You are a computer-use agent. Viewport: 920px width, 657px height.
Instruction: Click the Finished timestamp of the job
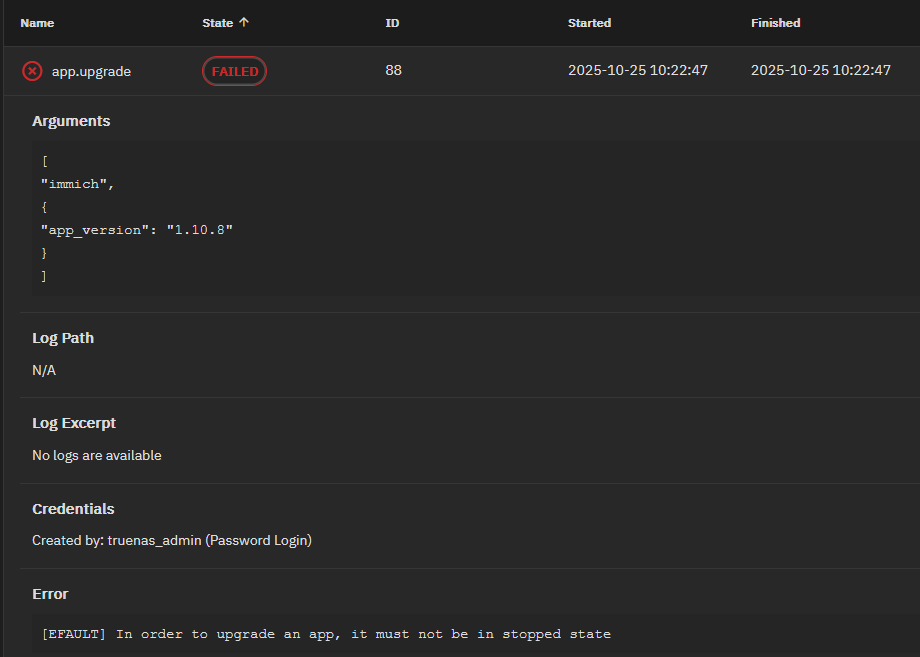click(x=820, y=71)
